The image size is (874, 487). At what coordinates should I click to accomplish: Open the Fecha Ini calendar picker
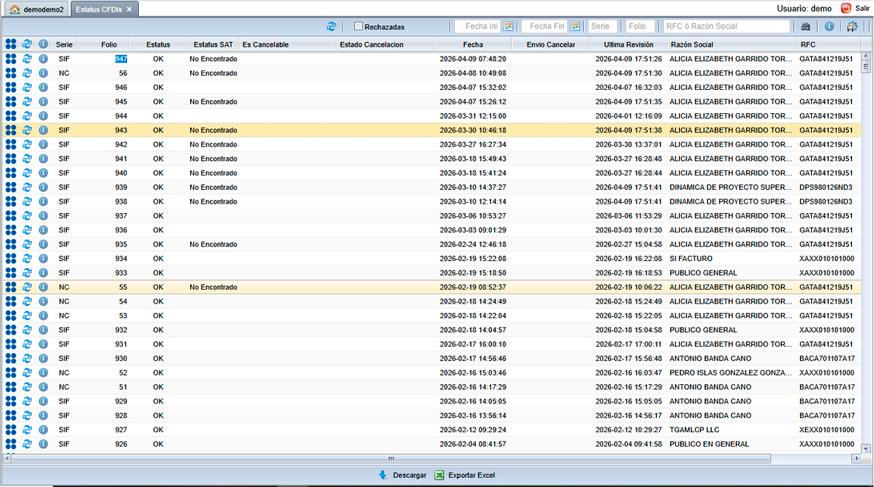click(508, 26)
